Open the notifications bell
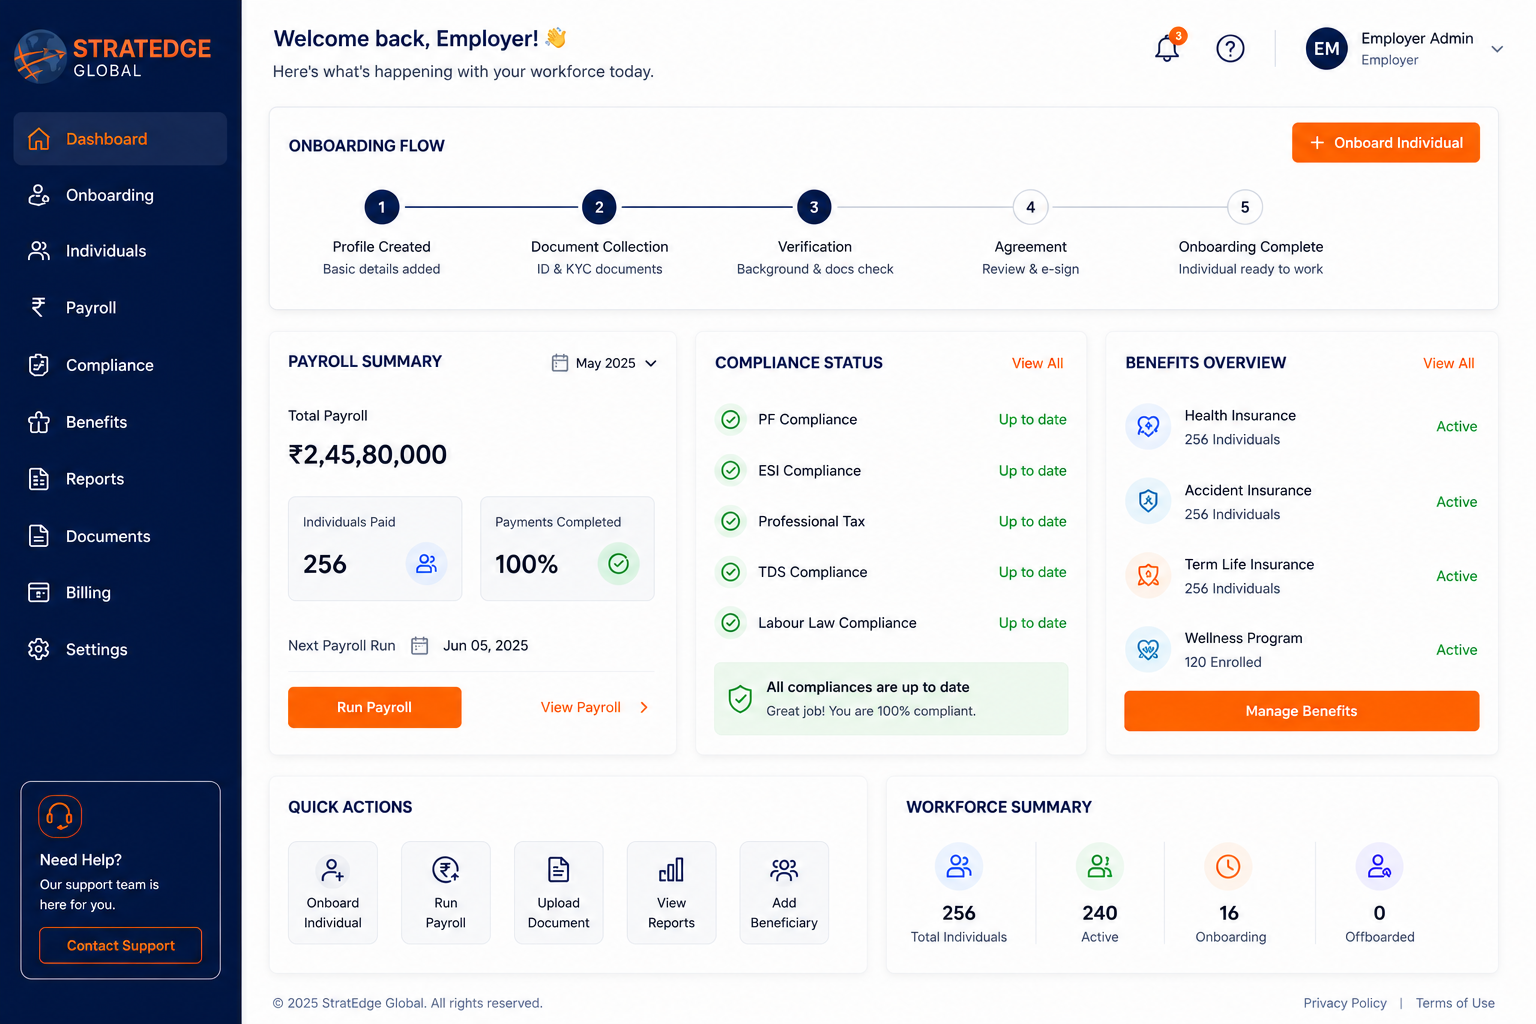 (1167, 48)
